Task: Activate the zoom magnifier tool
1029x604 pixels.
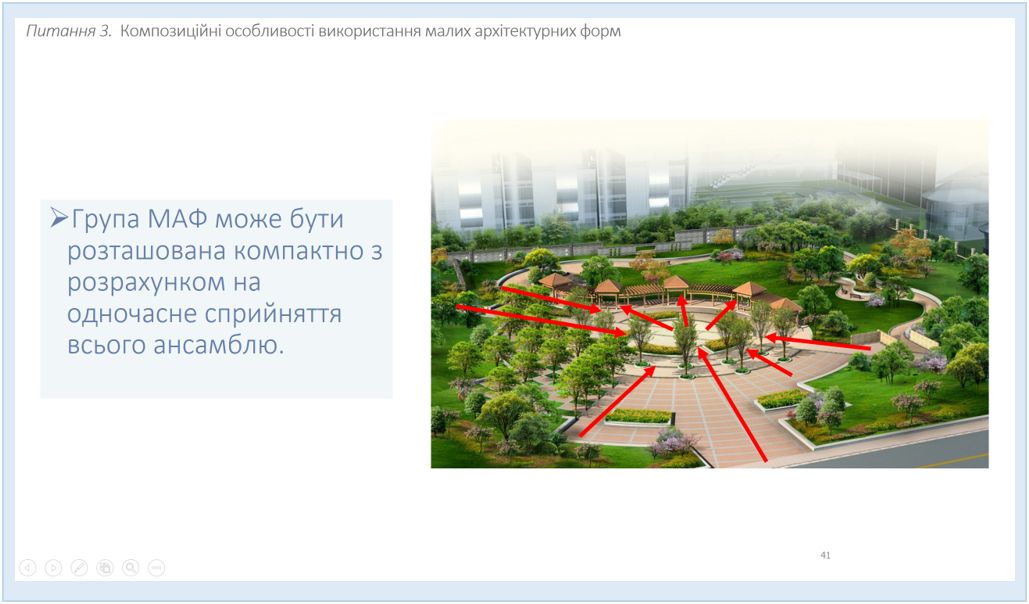Action: tap(131, 568)
